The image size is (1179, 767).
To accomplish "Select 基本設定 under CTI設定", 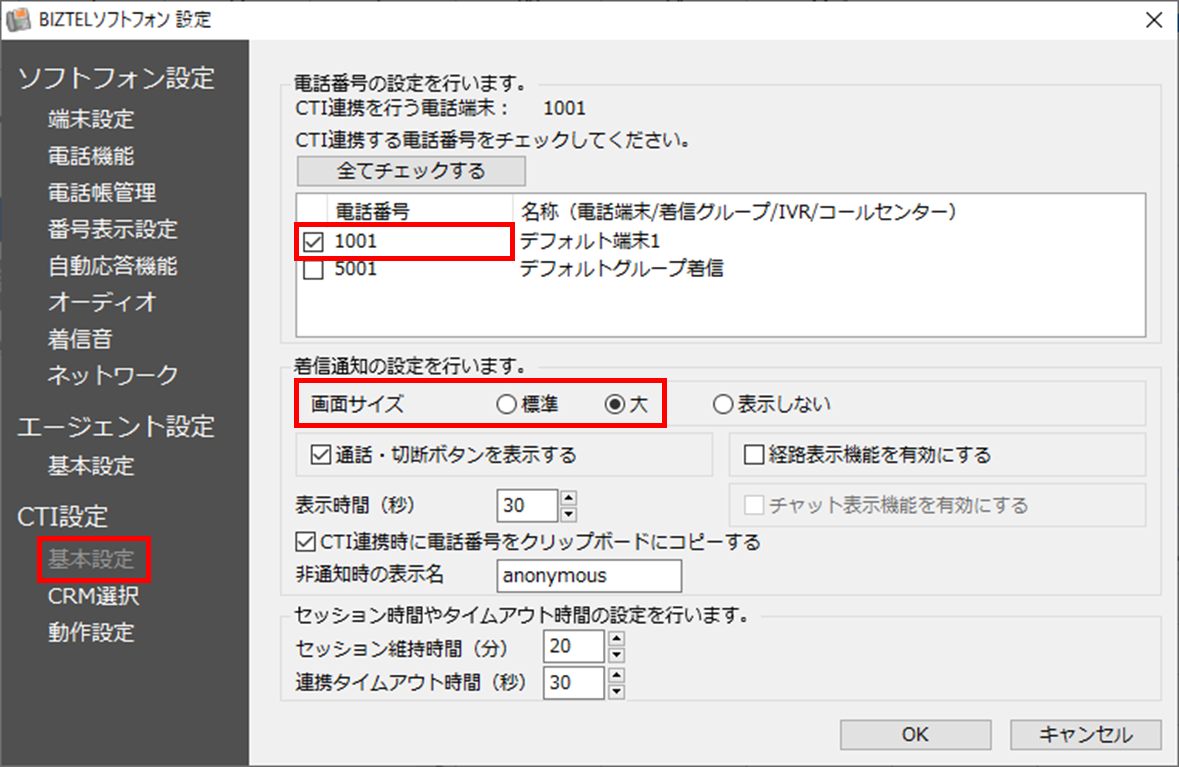I will [91, 559].
